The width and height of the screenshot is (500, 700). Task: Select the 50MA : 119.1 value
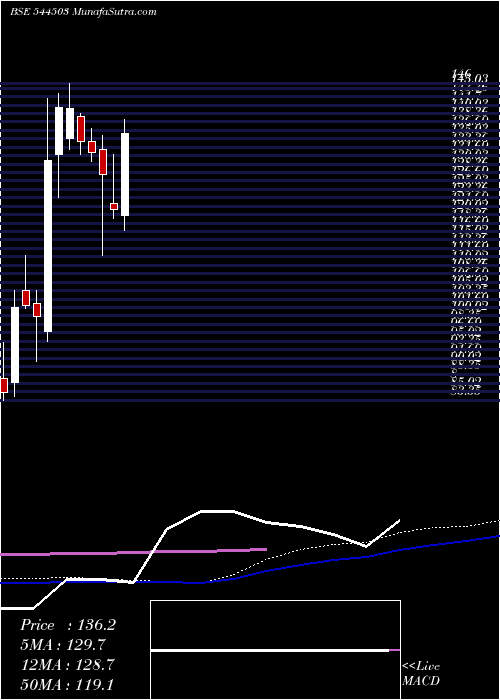tap(68, 684)
